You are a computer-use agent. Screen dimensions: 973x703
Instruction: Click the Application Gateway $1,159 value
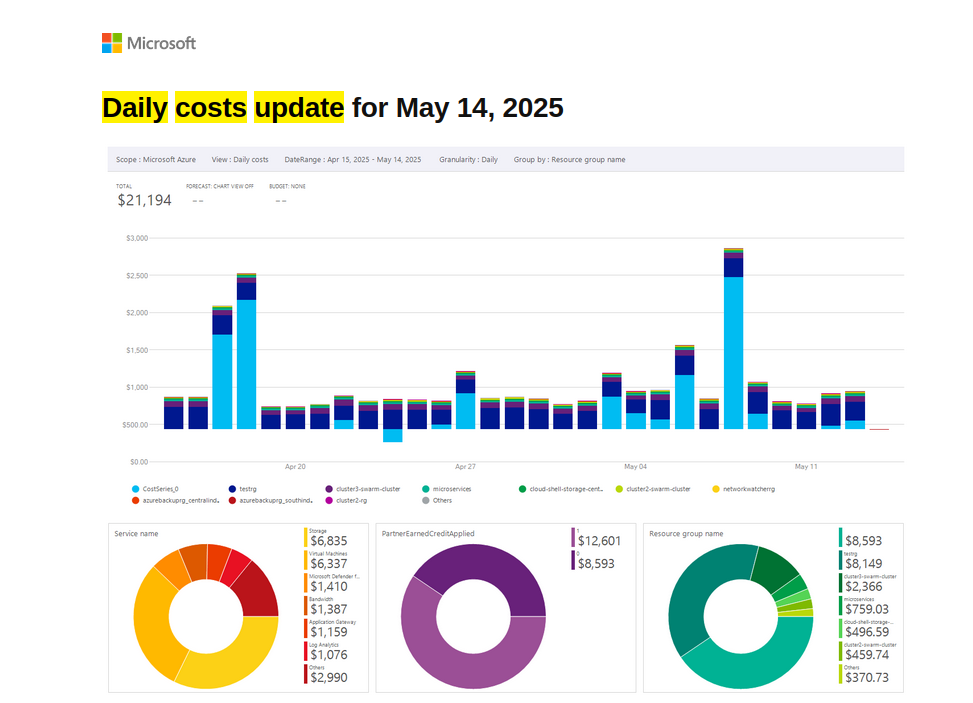(329, 632)
